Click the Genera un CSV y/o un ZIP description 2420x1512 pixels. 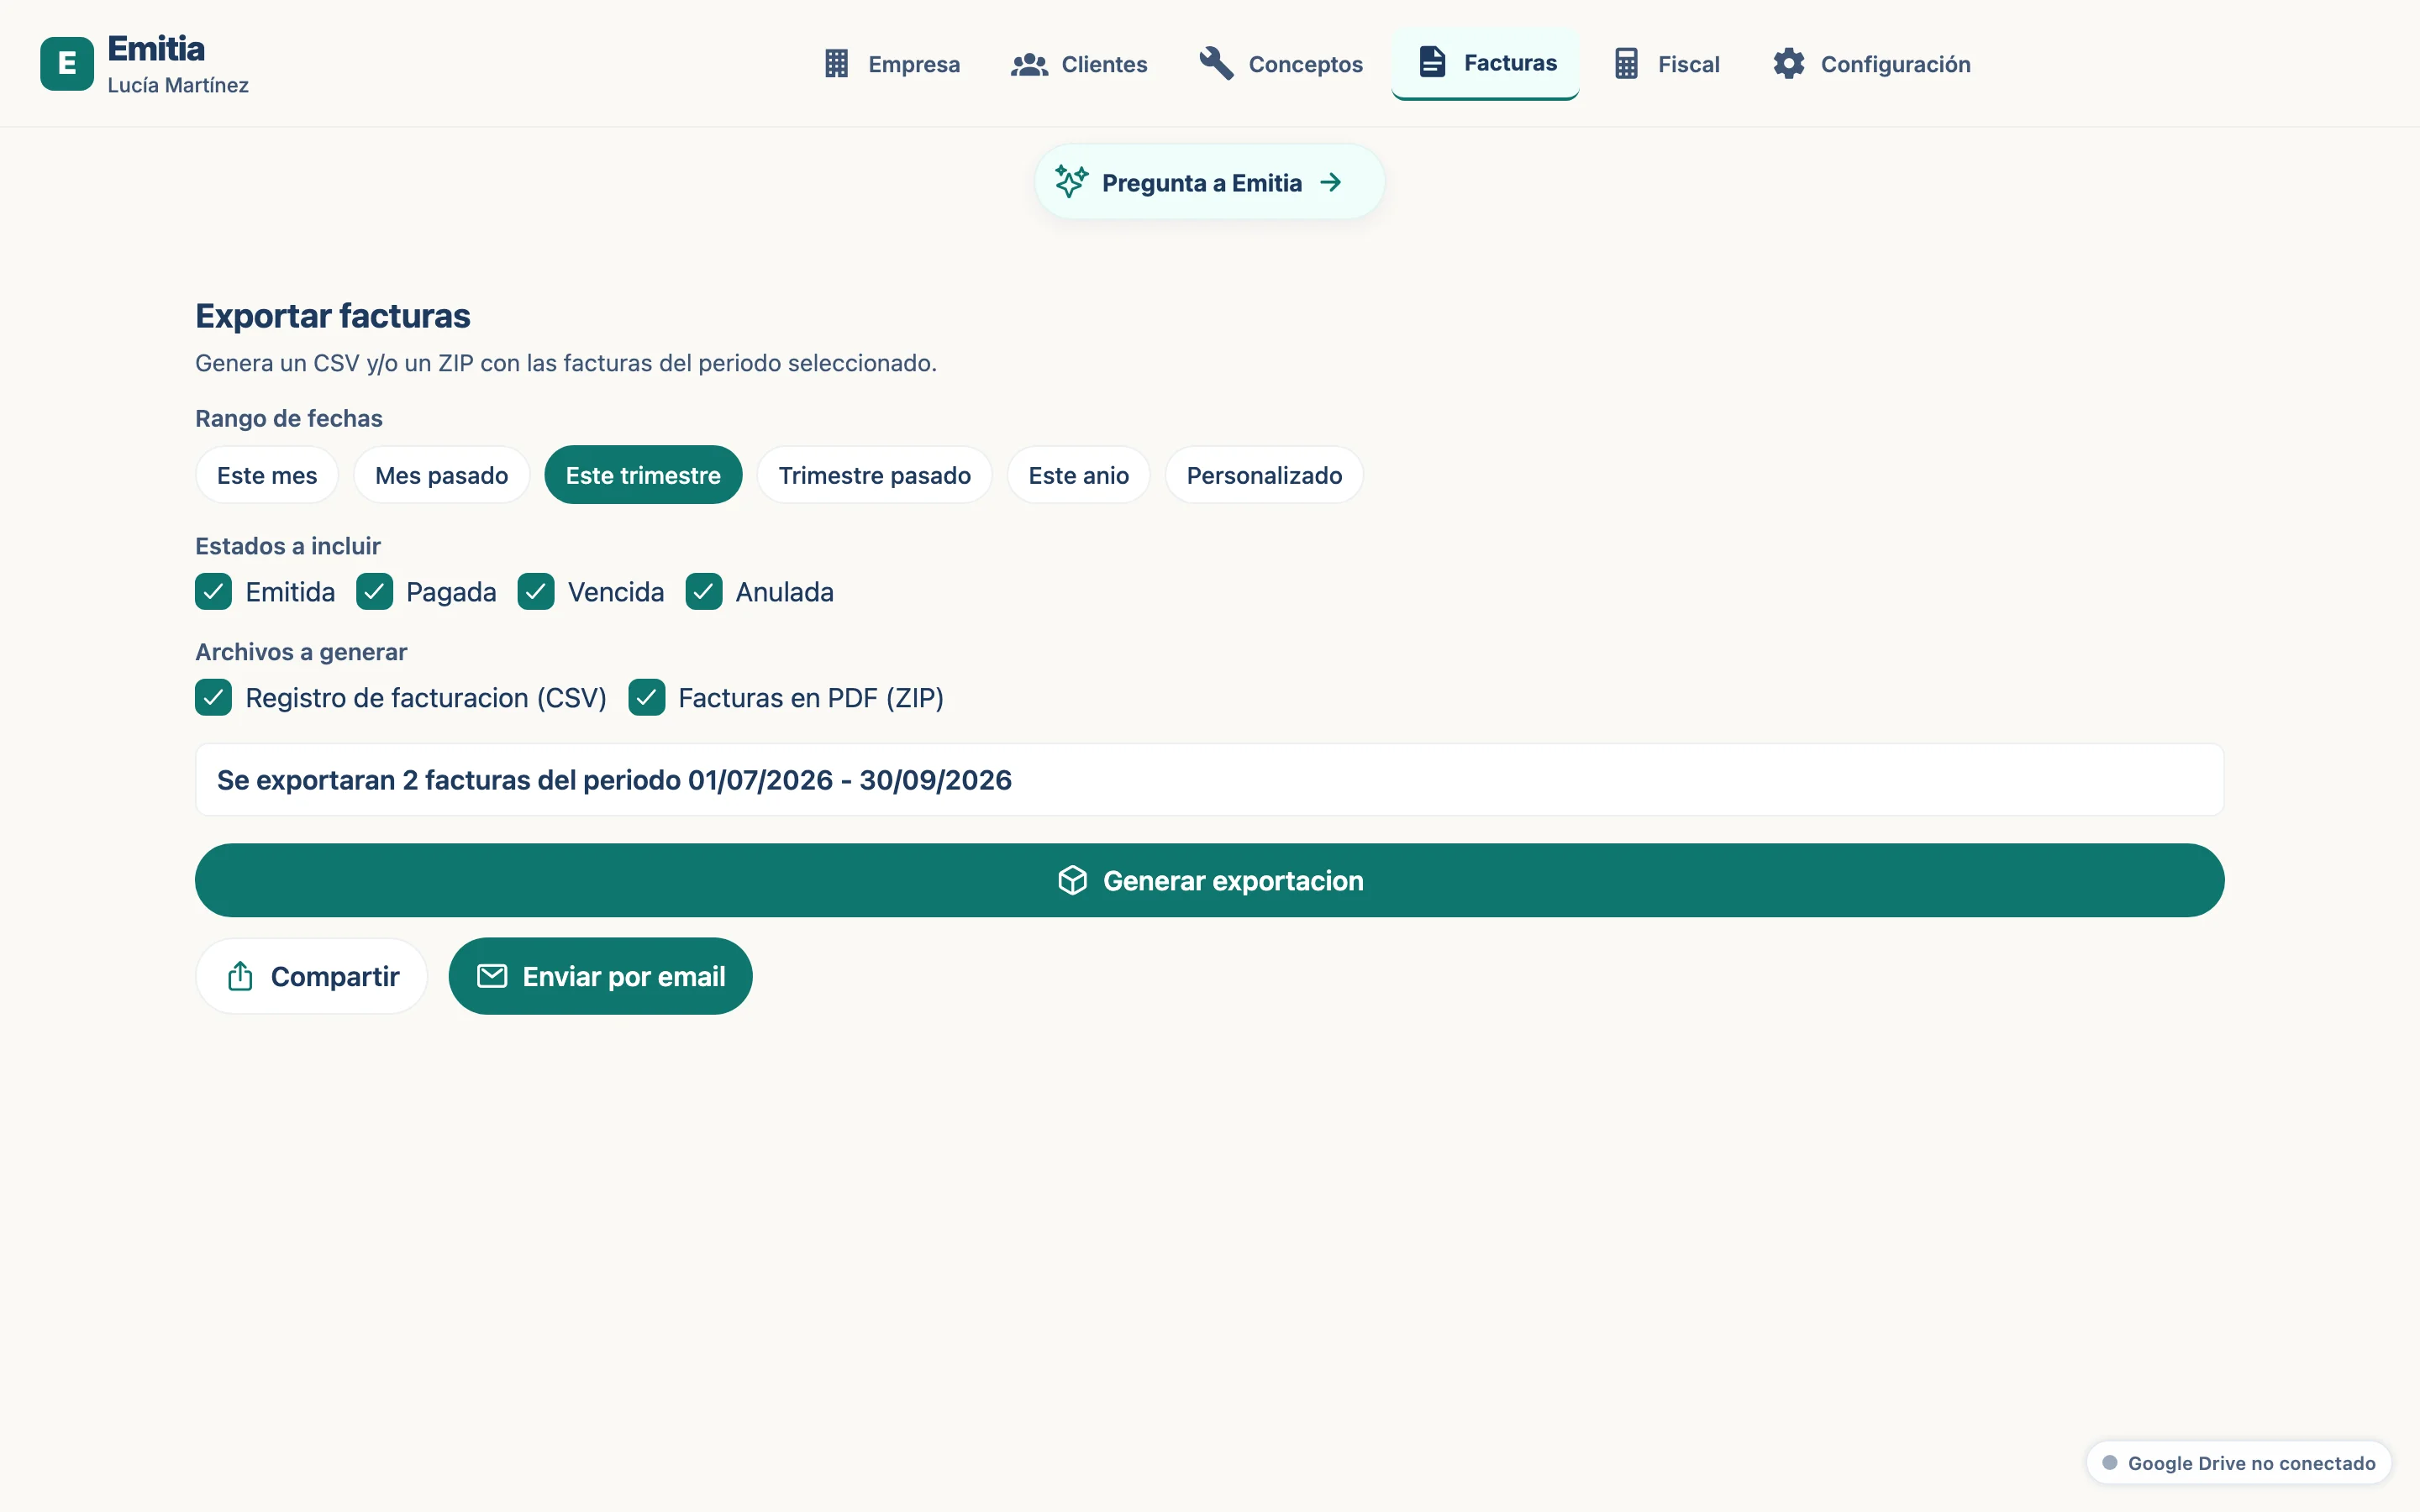point(565,363)
